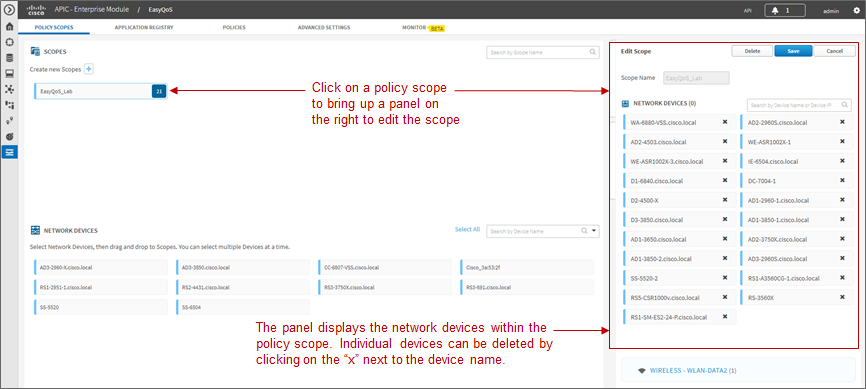Remove WA-6880-VSS.cisco.local device with x
The image size is (866, 389).
click(725, 122)
